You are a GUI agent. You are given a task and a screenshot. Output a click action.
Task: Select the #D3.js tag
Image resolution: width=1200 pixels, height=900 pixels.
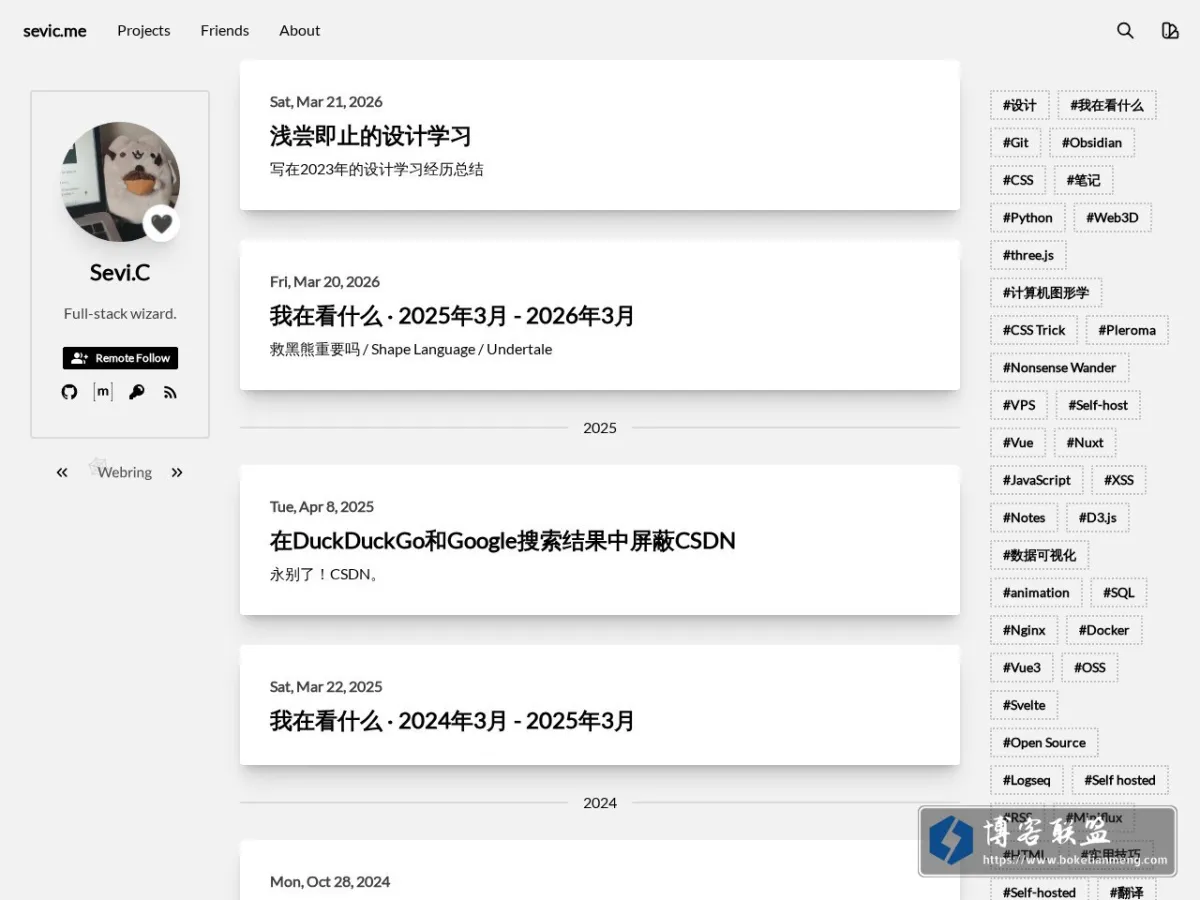point(1097,518)
